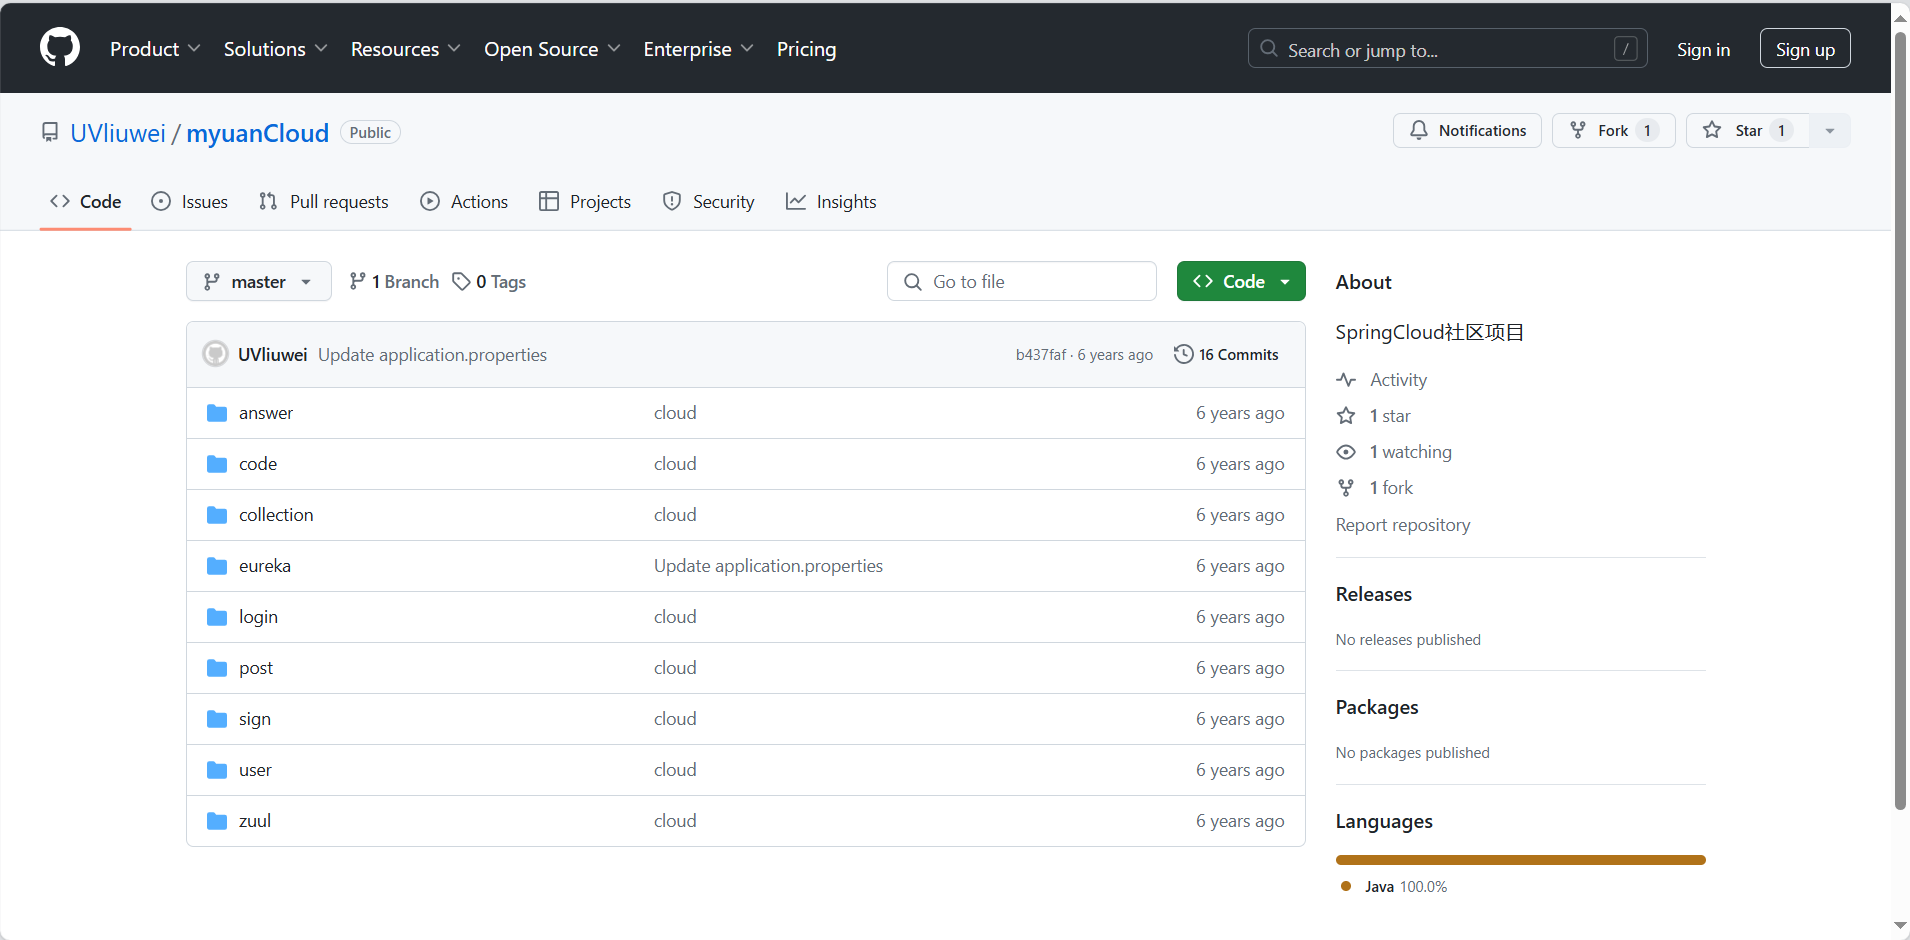The width and height of the screenshot is (1910, 940).
Task: Open the Security tab
Action: point(709,202)
